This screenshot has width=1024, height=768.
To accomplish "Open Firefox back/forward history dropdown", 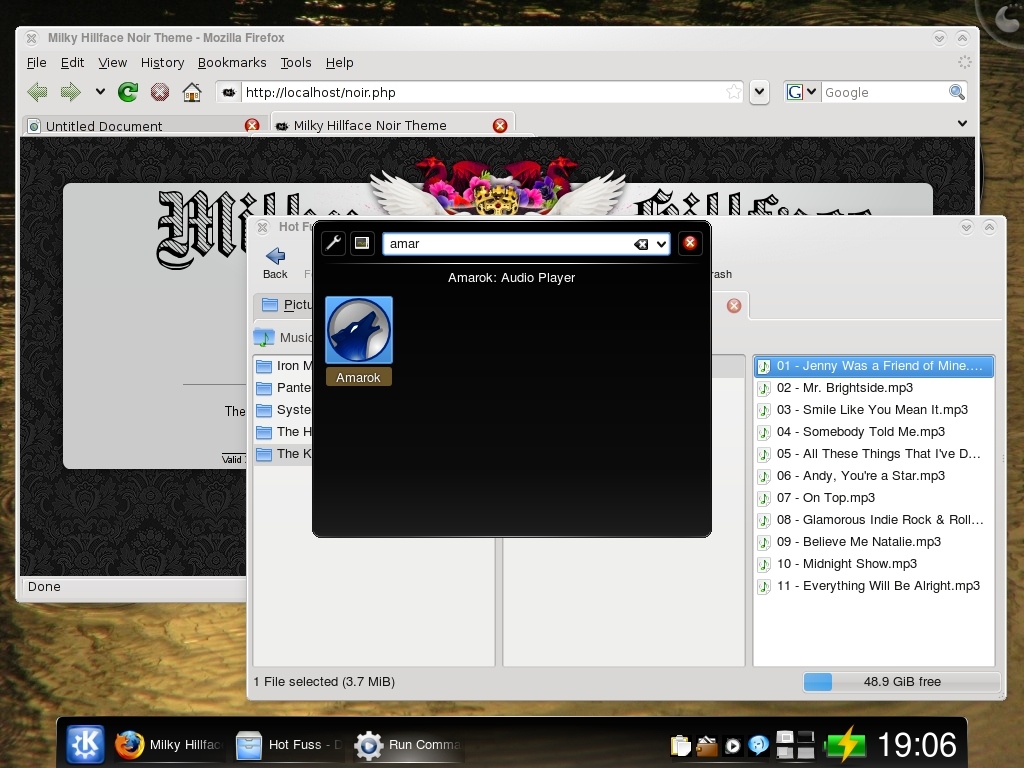I will 100,92.
